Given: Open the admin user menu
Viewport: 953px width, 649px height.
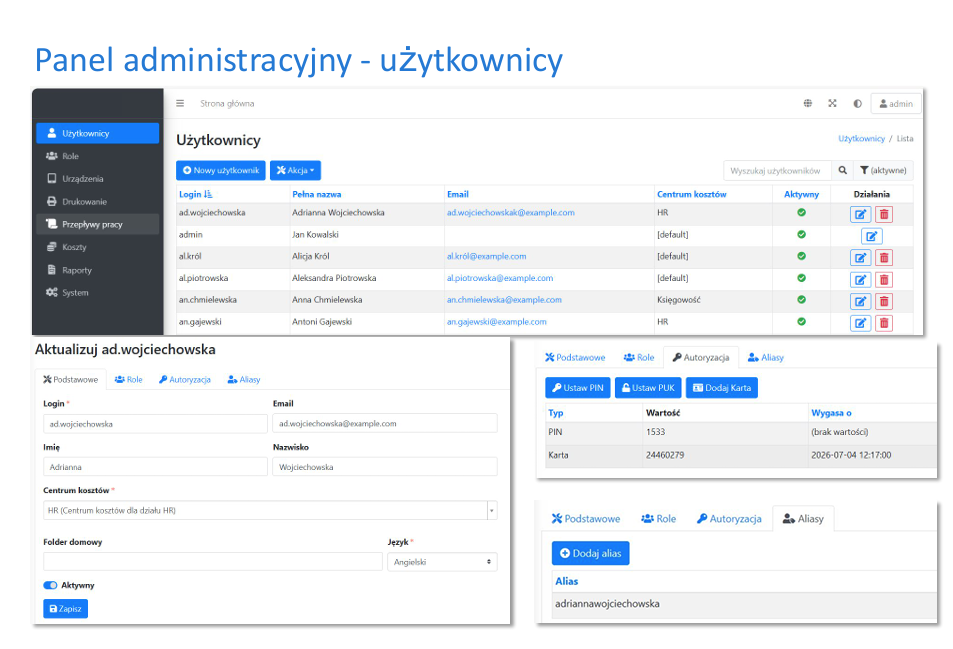Looking at the screenshot, I should point(896,104).
